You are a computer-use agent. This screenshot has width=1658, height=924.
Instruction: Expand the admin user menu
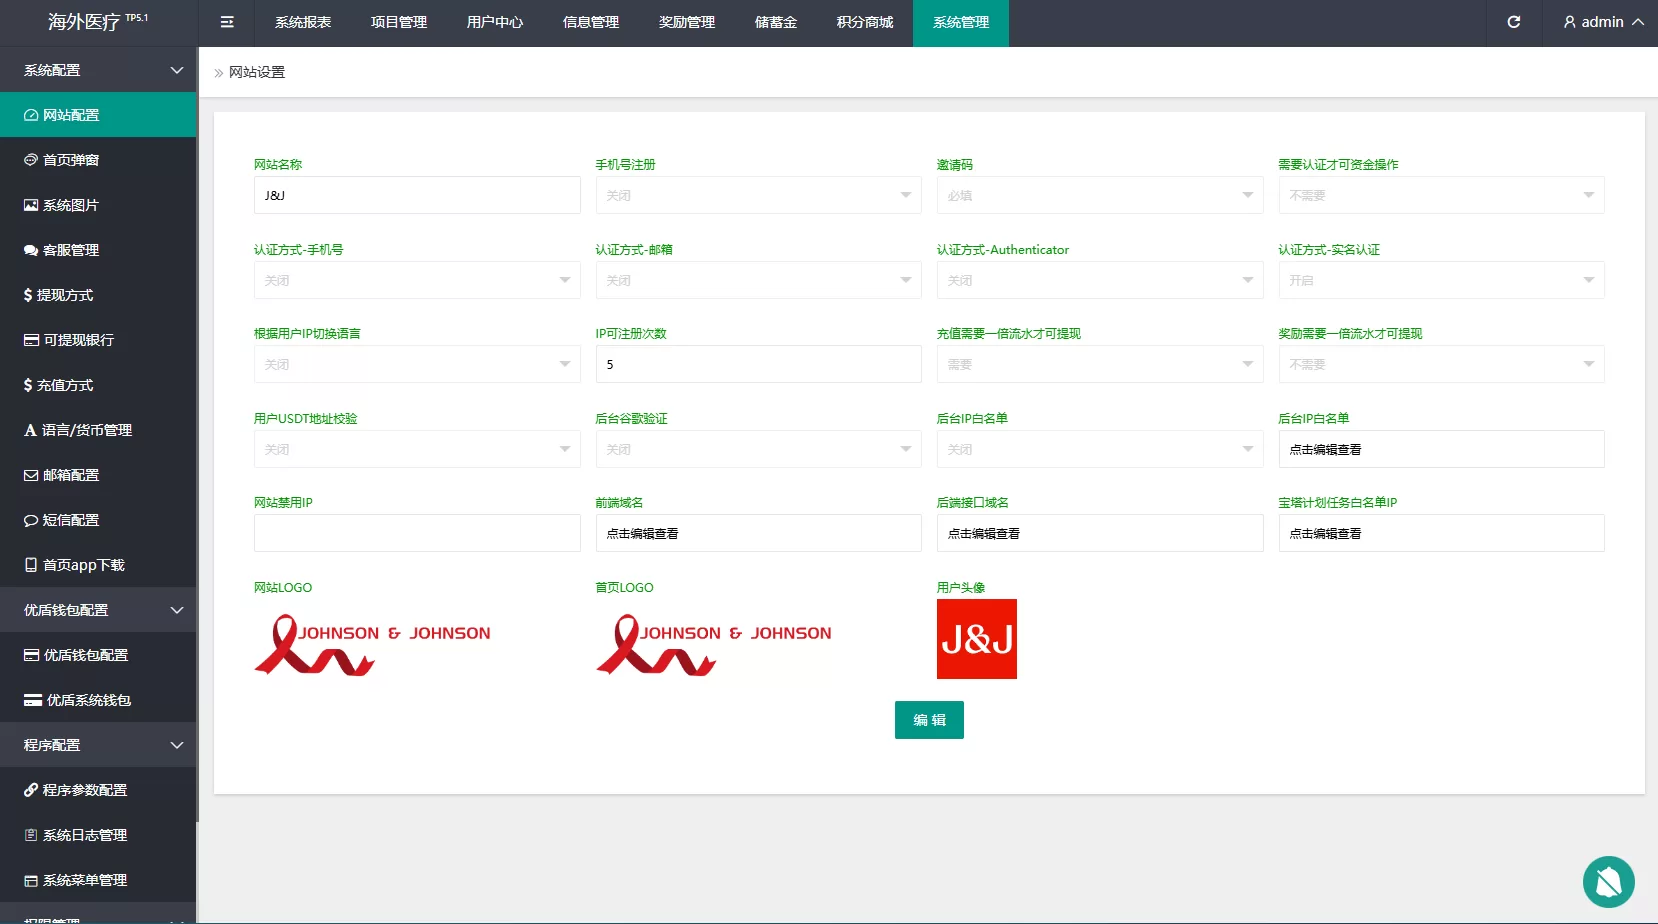[1603, 22]
